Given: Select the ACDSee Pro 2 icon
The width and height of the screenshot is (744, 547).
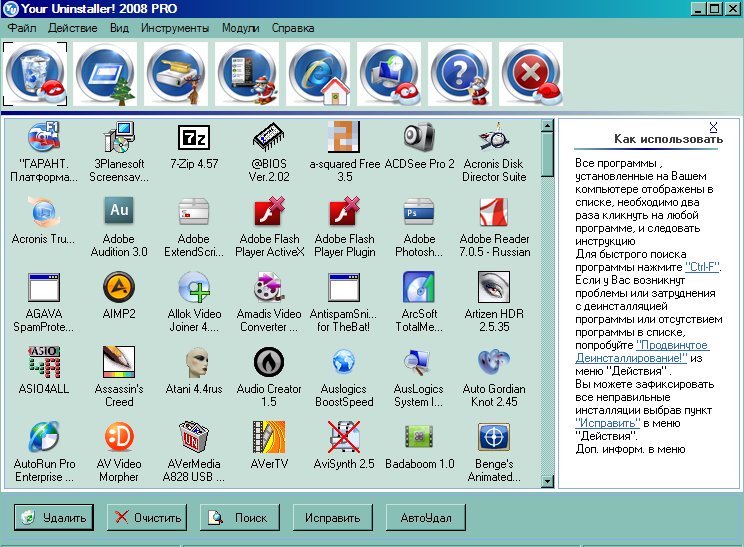Looking at the screenshot, I should (x=419, y=138).
